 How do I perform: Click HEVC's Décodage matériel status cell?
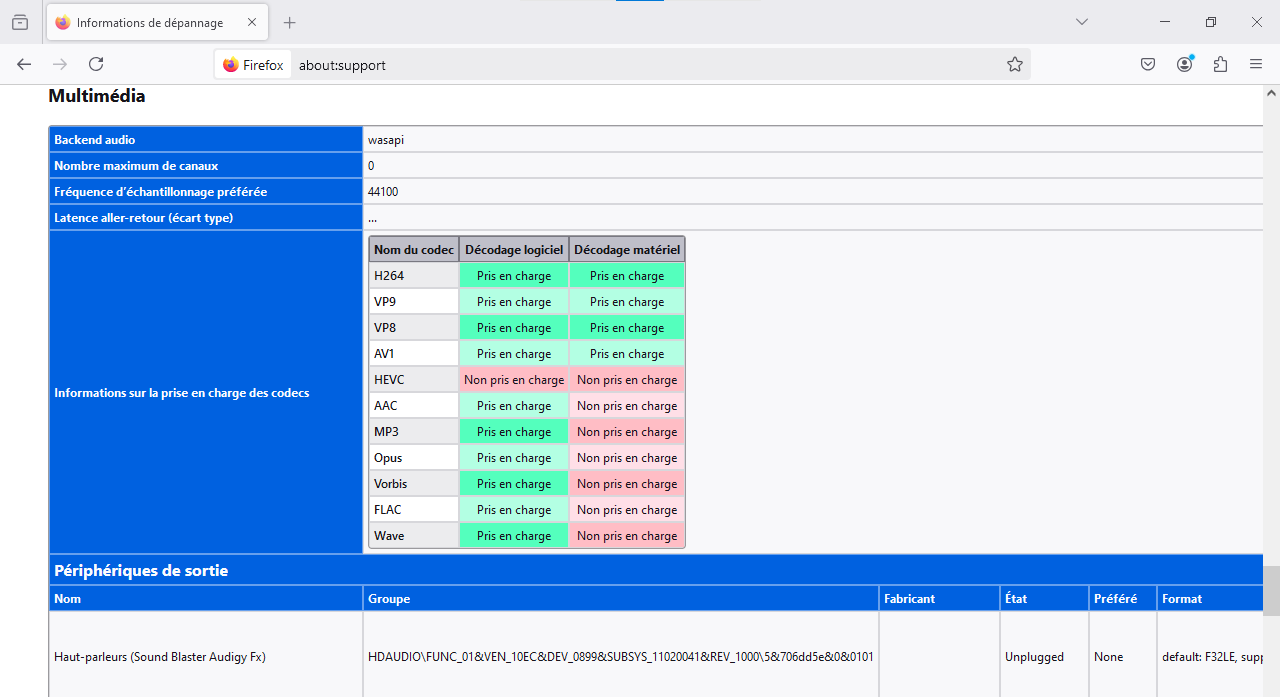pos(627,380)
